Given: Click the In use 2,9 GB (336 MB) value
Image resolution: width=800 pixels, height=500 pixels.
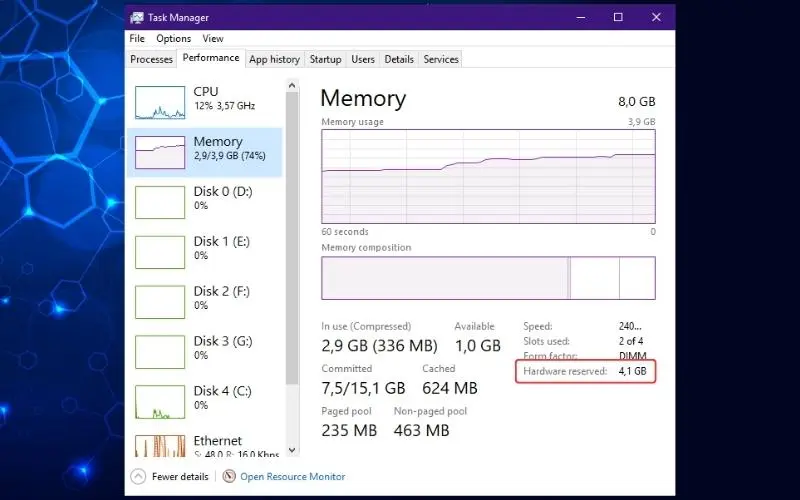Looking at the screenshot, I should 379,346.
